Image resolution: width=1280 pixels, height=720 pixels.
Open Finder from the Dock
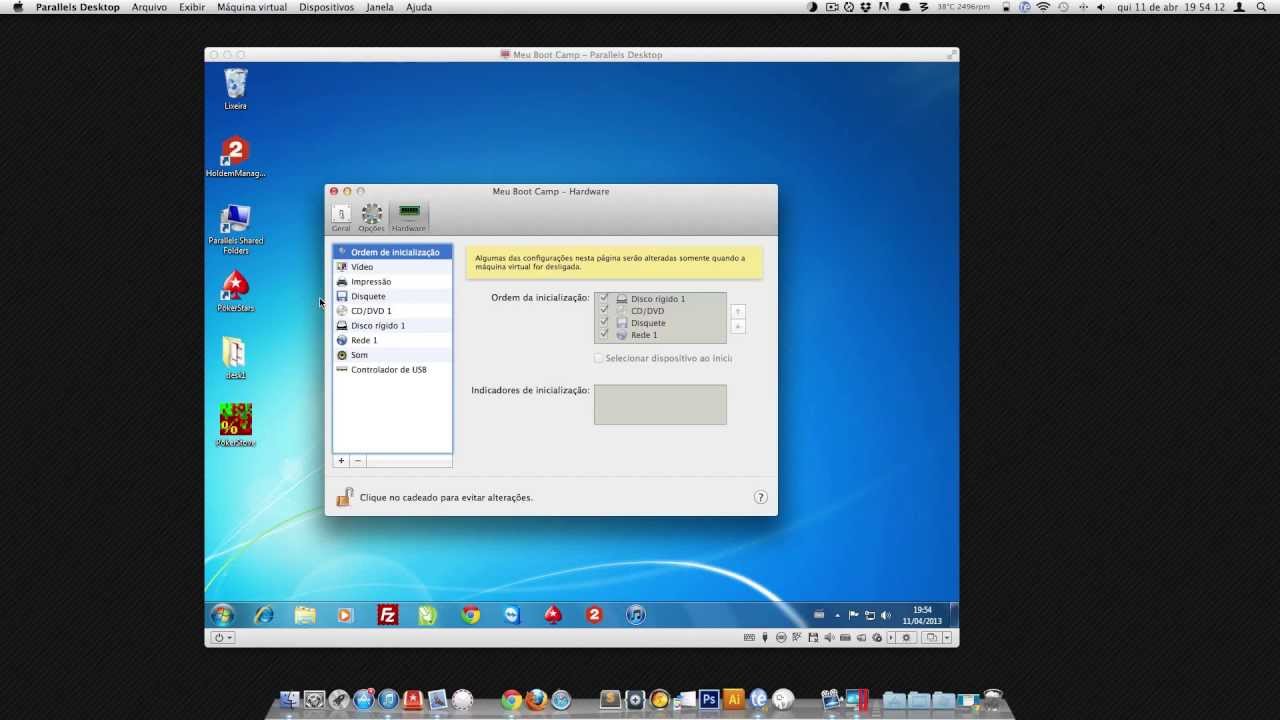(x=290, y=700)
